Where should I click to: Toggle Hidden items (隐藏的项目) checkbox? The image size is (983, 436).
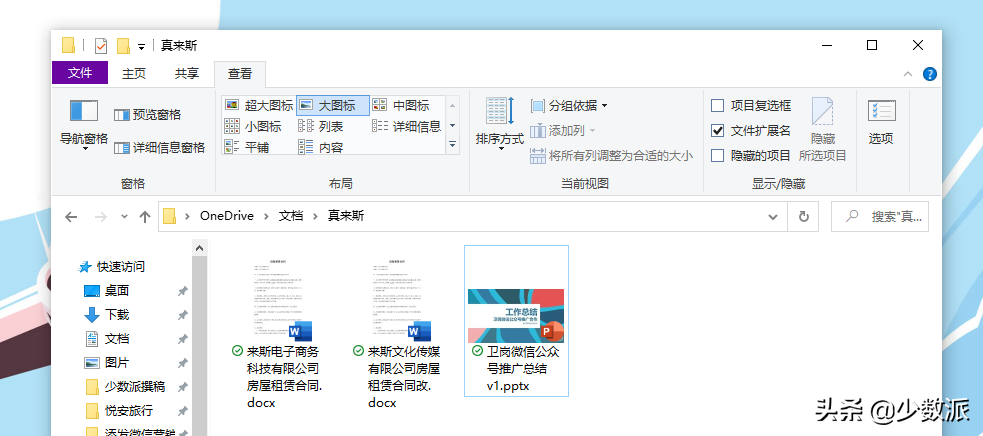point(751,156)
